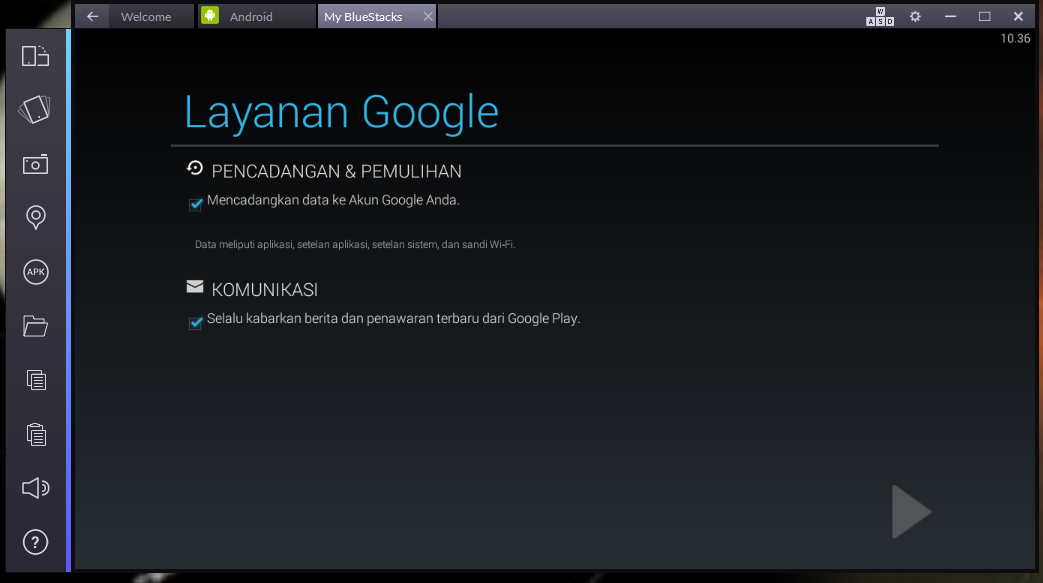Uncheck Selalu kabarkan berita Google Play checkbox
1043x583 pixels.
tap(196, 323)
